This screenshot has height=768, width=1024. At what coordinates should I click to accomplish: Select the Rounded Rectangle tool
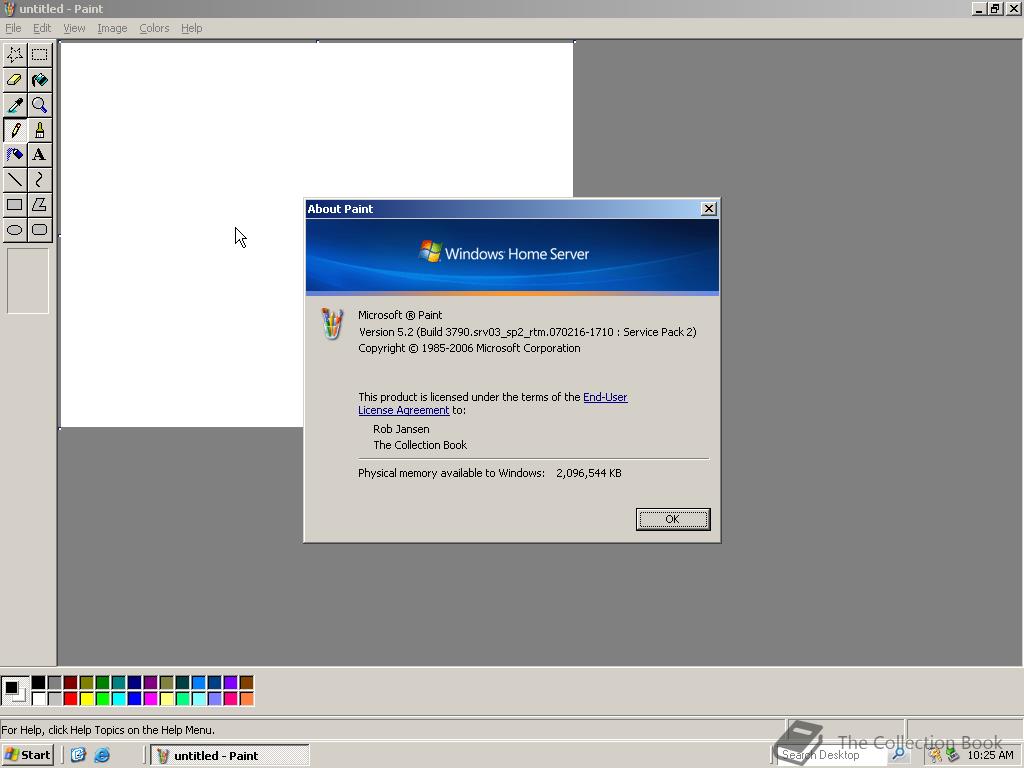pyautogui.click(x=40, y=230)
